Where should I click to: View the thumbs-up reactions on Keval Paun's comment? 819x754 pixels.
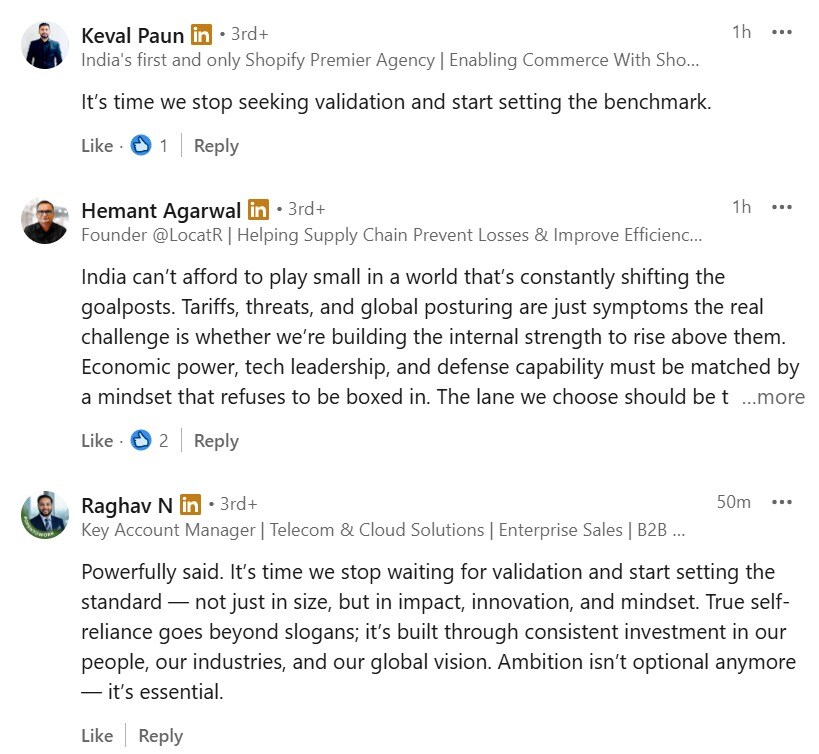pyautogui.click(x=149, y=146)
